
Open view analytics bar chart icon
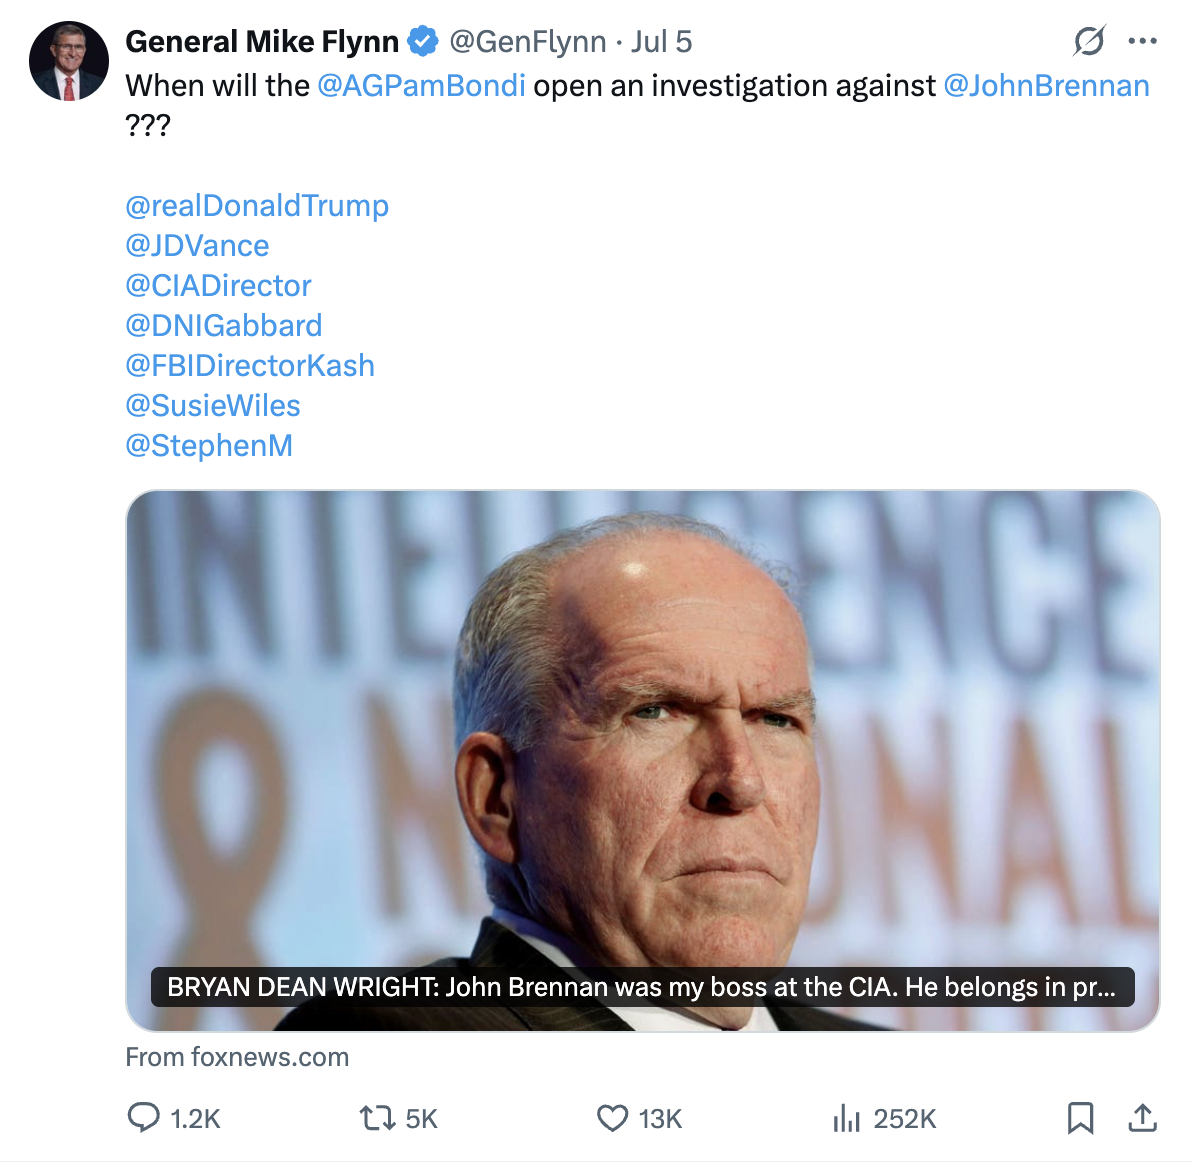846,1117
